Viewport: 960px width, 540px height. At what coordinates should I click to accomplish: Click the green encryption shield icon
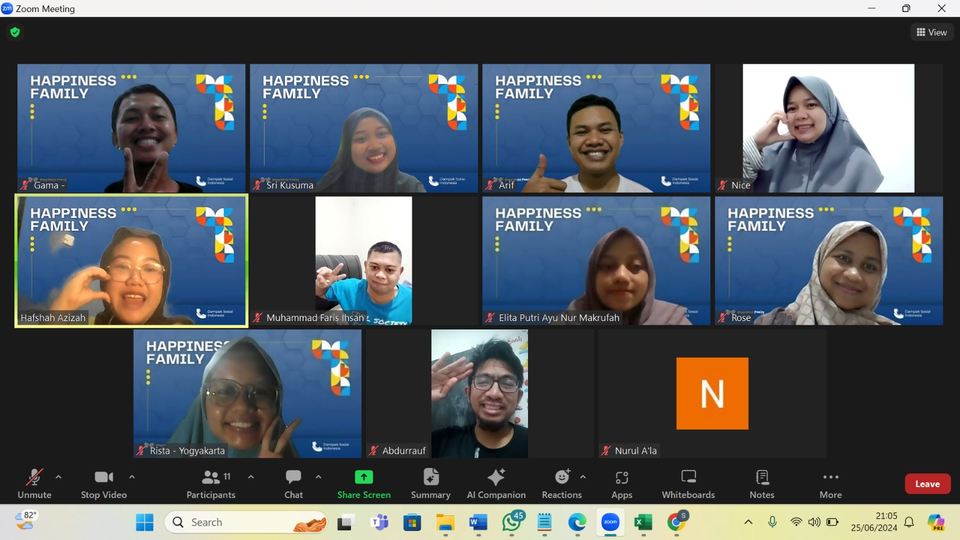[15, 32]
